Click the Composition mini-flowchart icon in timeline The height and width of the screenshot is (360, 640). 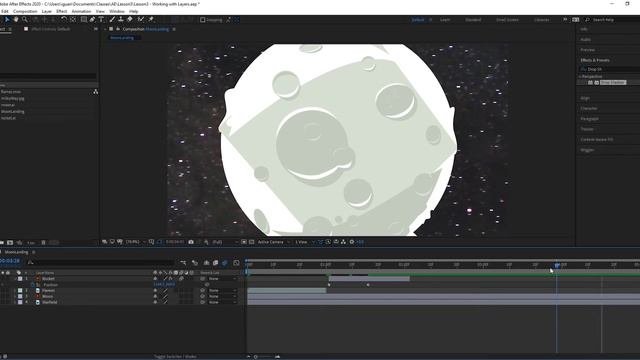coord(183,263)
